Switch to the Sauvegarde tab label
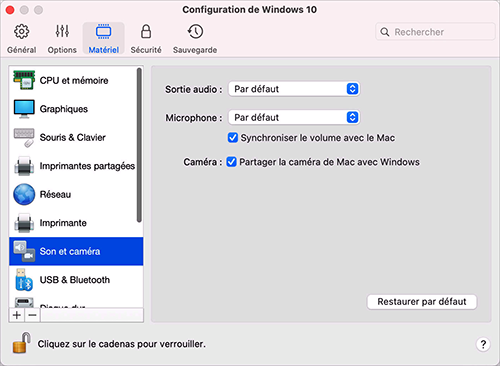500x366 pixels. click(x=195, y=50)
